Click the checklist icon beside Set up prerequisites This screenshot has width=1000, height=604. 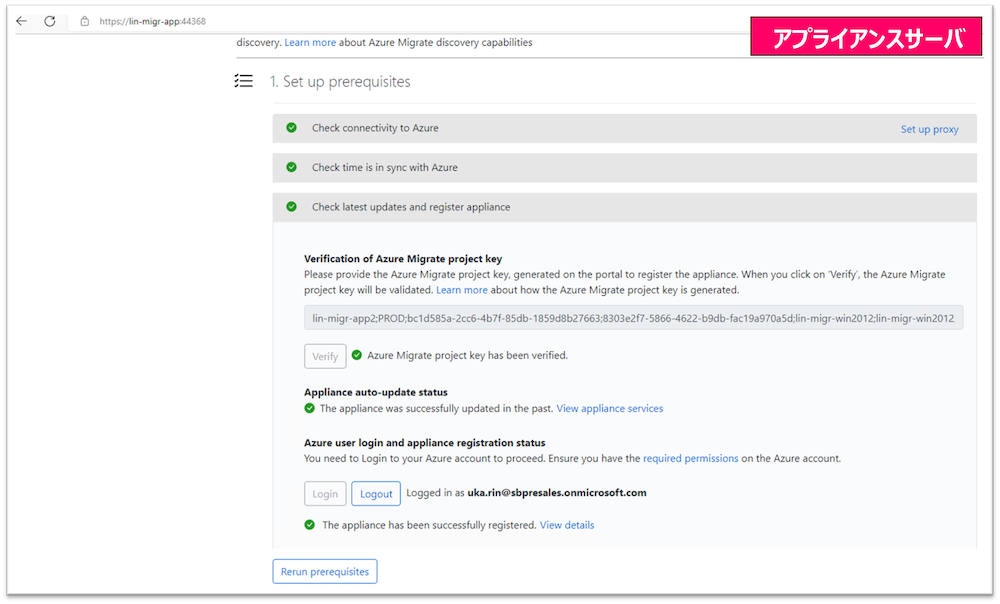[x=242, y=81]
